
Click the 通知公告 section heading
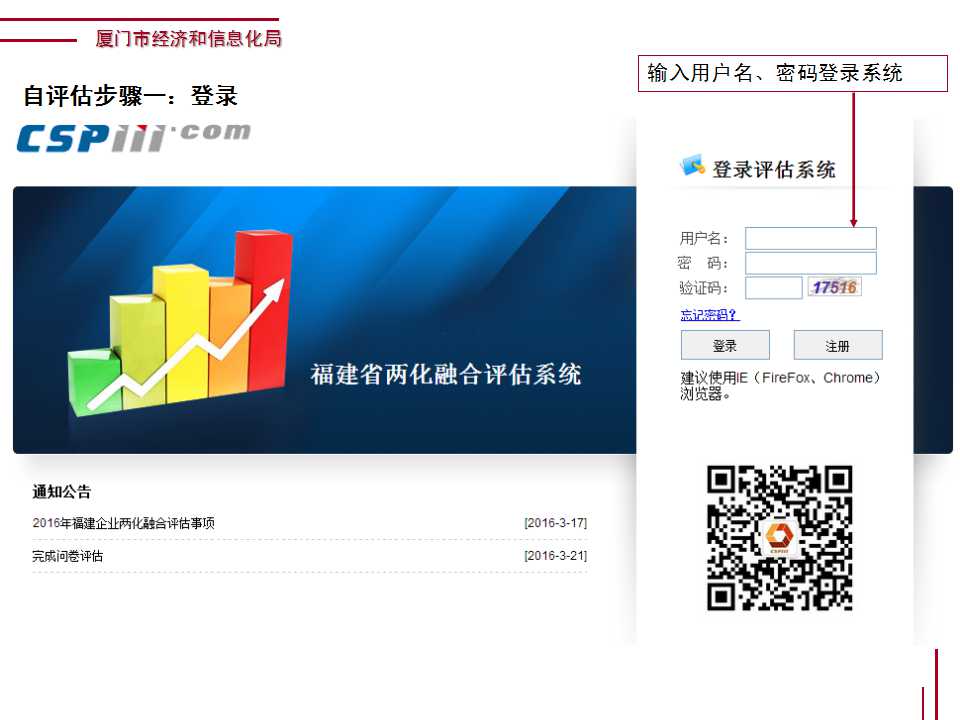coord(61,491)
